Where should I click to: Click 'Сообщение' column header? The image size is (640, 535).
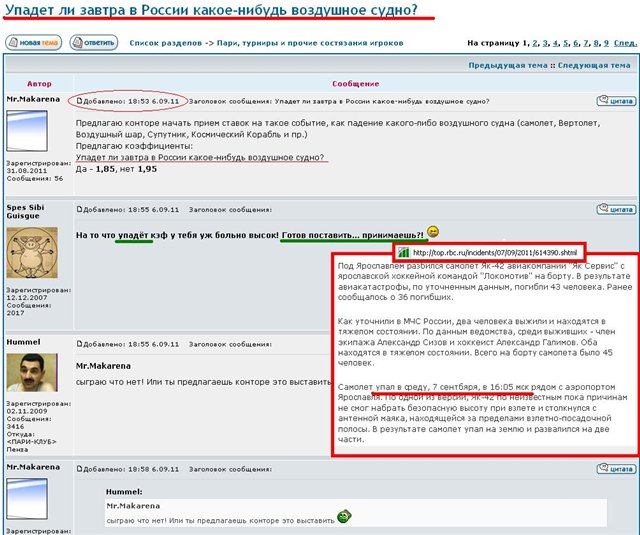pos(356,84)
